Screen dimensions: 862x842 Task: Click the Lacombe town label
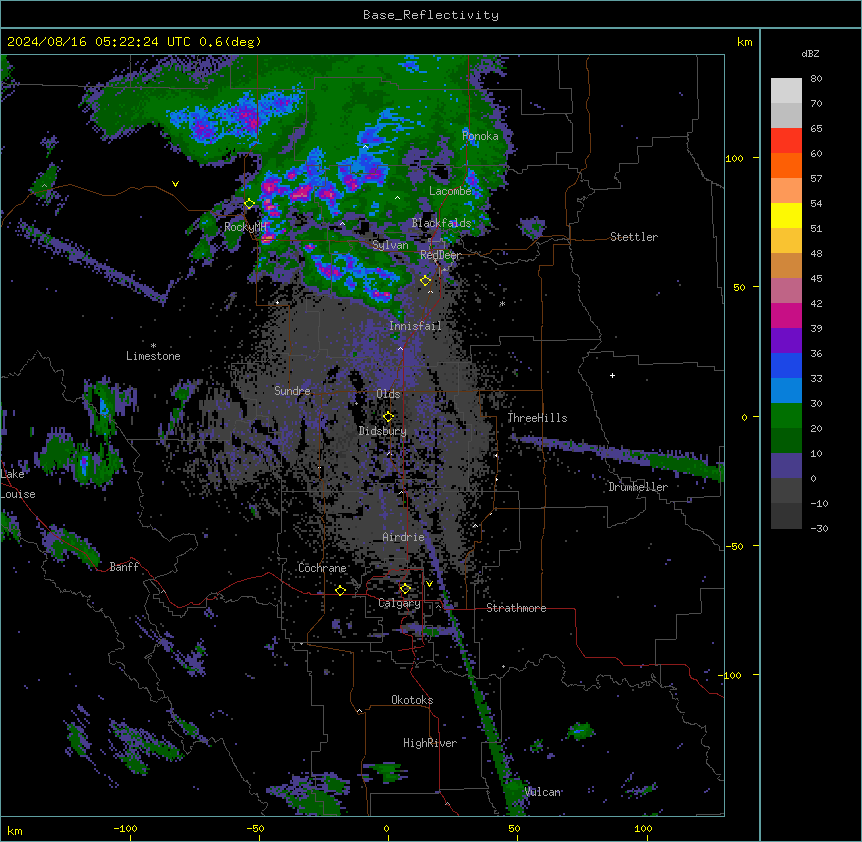[450, 191]
